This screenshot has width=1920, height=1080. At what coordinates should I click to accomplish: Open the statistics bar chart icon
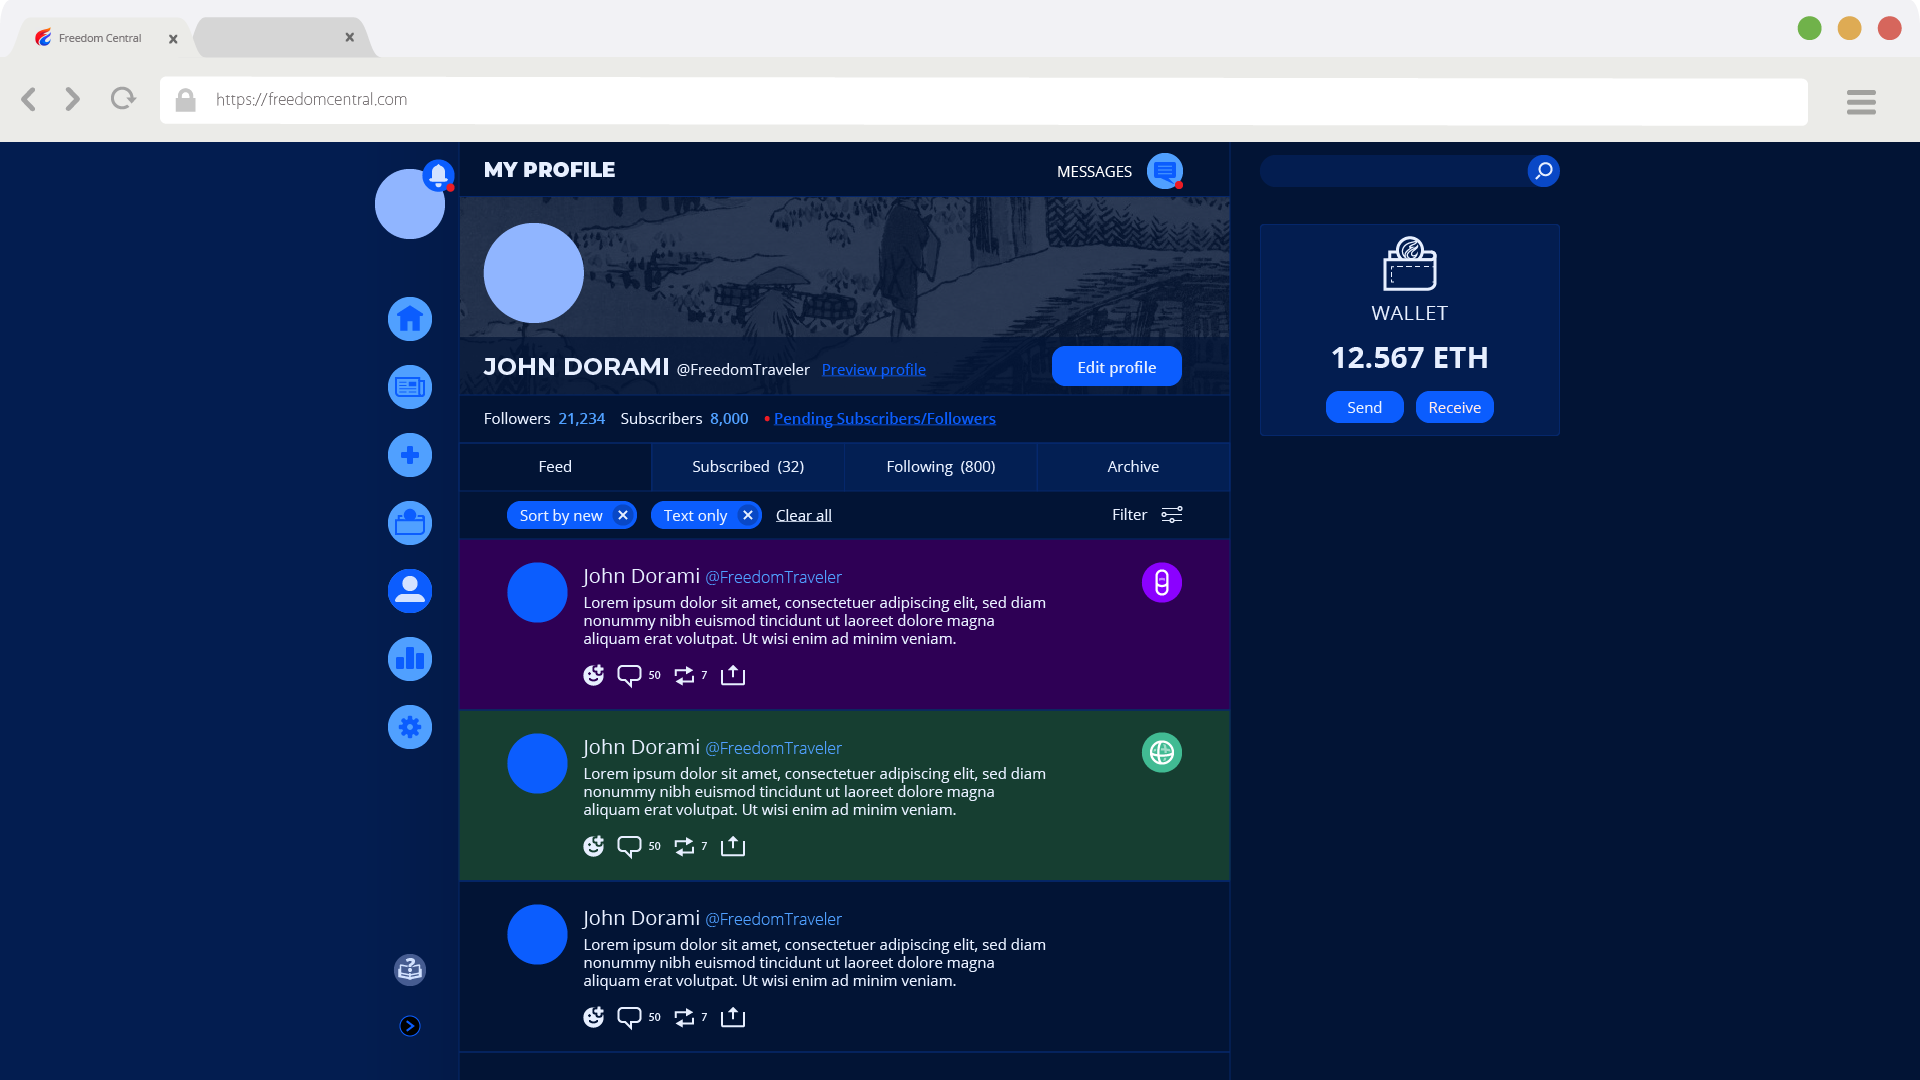pyautogui.click(x=410, y=659)
